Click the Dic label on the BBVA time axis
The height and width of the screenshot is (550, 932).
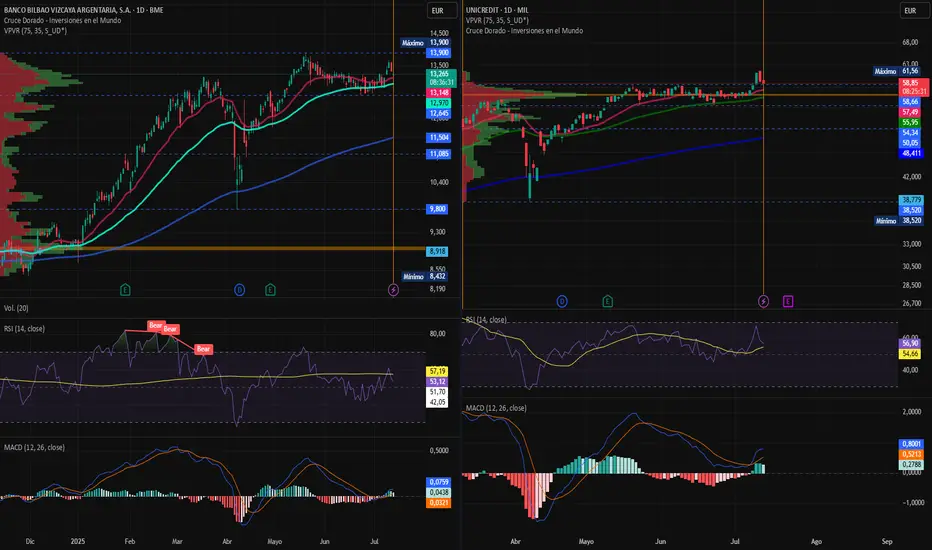click(30, 542)
